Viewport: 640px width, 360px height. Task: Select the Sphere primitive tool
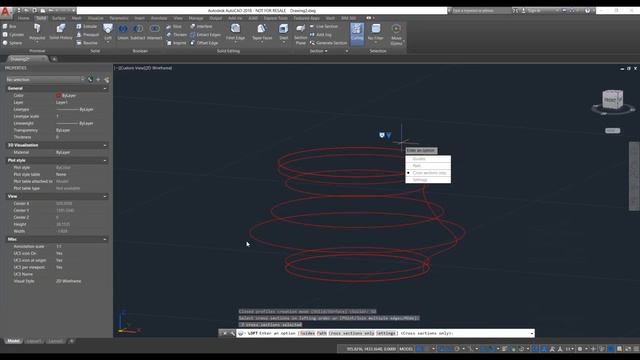pyautogui.click(x=12, y=43)
